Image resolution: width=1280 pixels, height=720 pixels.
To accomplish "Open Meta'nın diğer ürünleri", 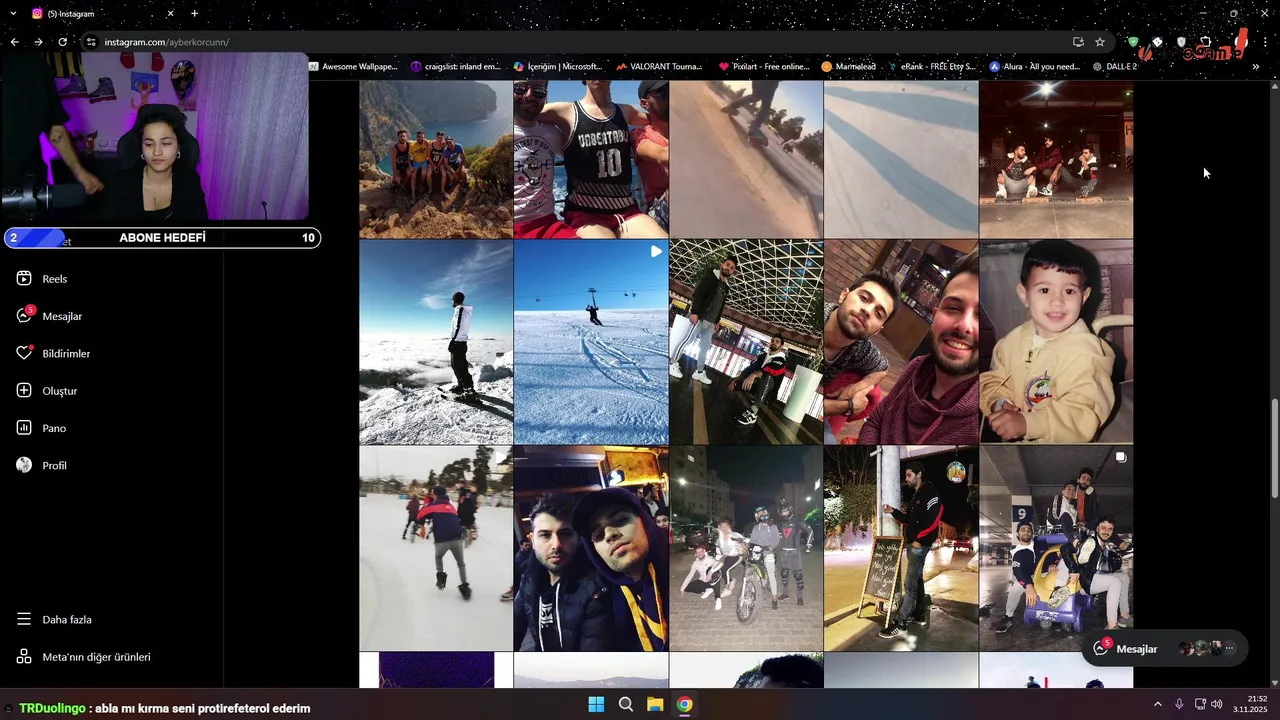I will click(84, 657).
